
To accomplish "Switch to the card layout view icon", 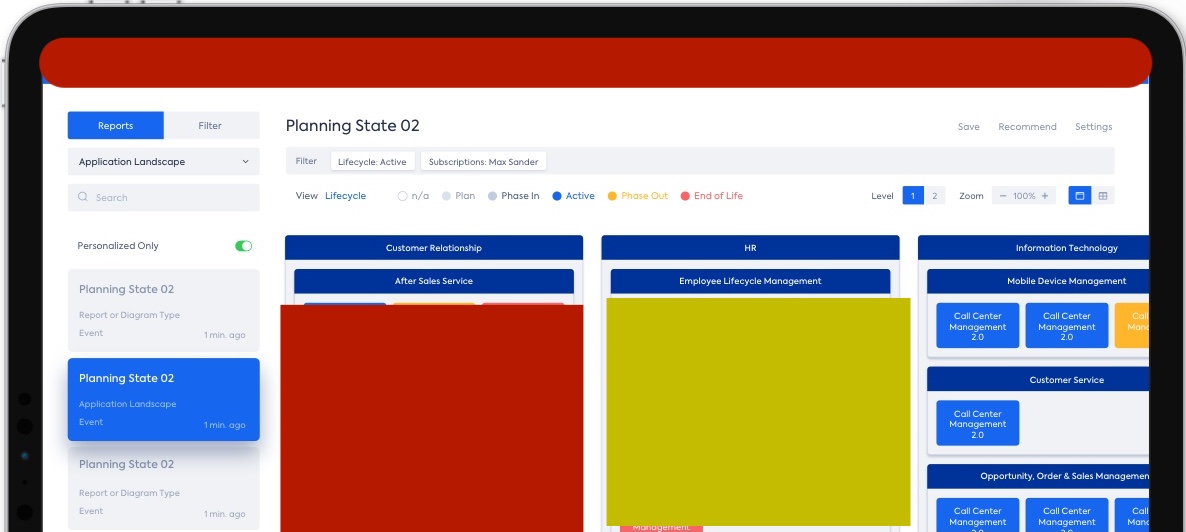I will (x=1079, y=196).
